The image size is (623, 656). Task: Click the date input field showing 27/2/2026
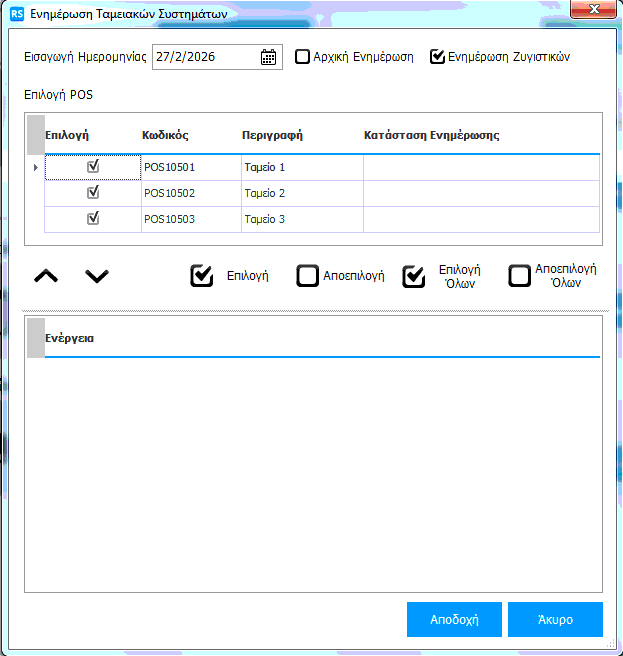(x=204, y=57)
